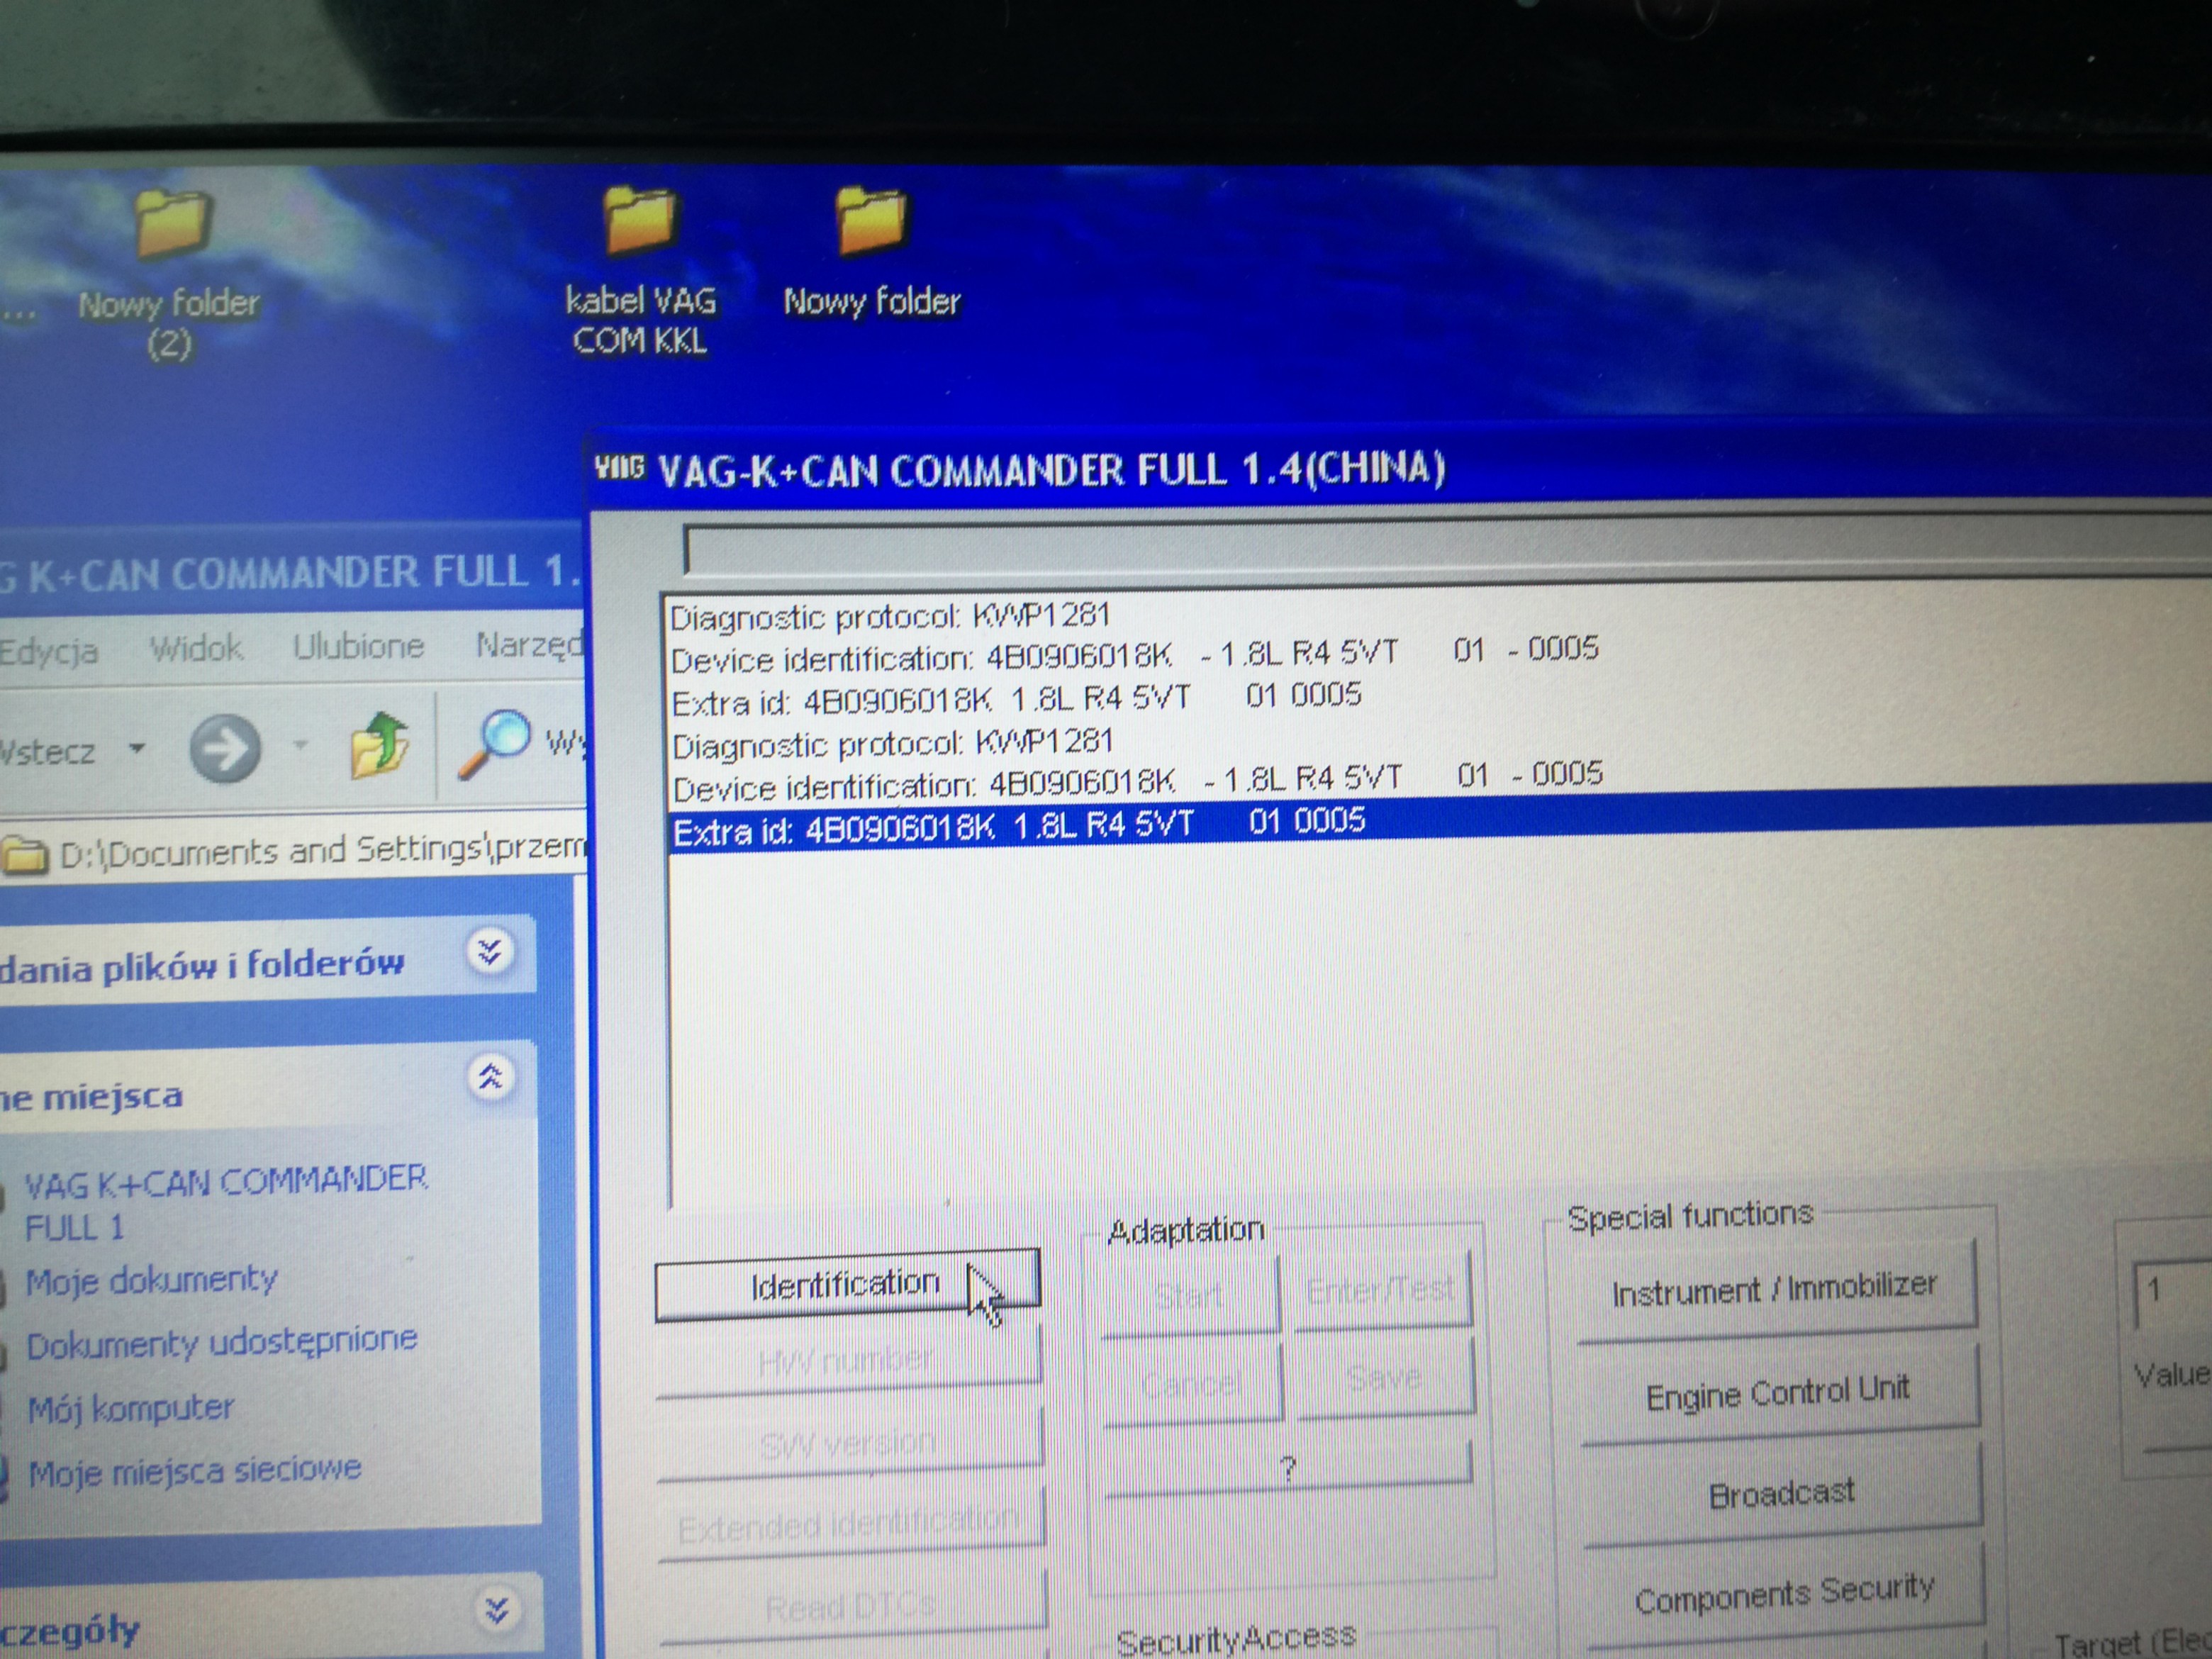
Task: Open the 'Ulubione' menu
Action: pos(358,646)
